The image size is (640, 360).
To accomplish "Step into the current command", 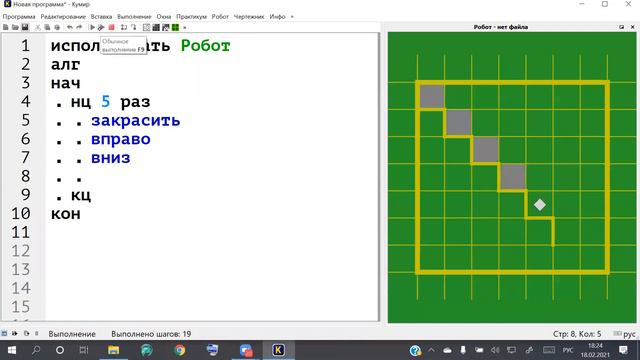I will pyautogui.click(x=133, y=27).
